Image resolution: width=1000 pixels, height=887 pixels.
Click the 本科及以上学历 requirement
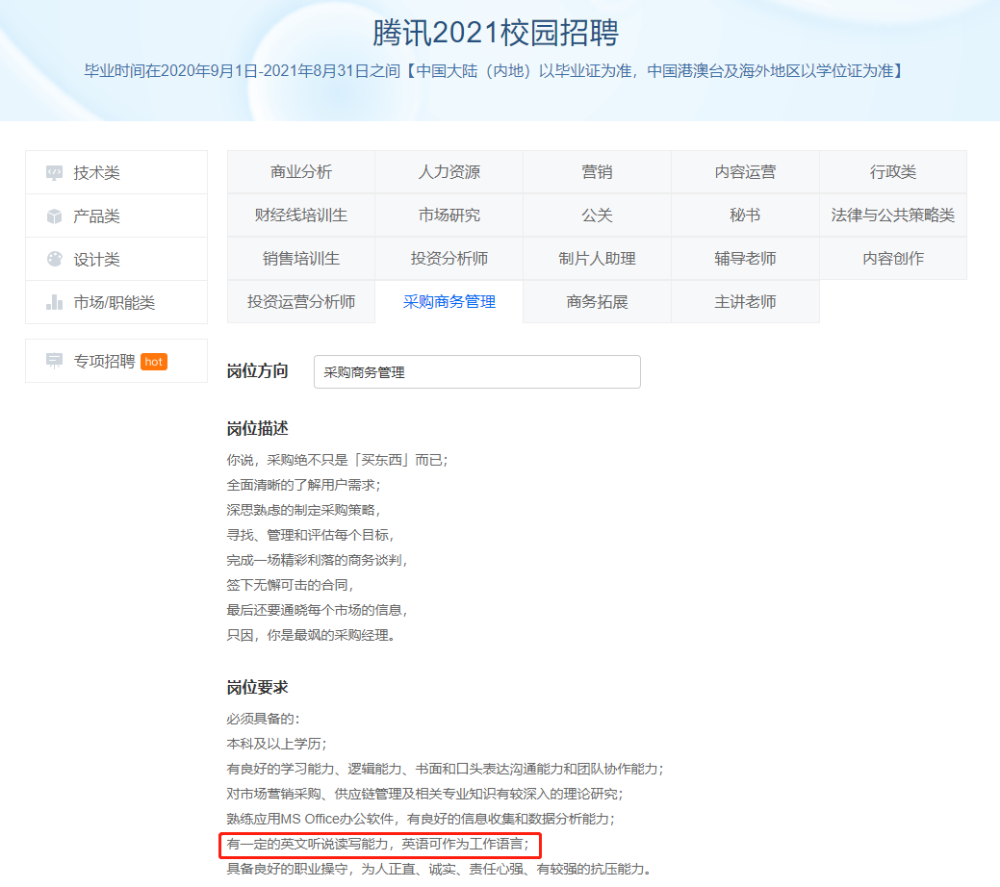277,744
